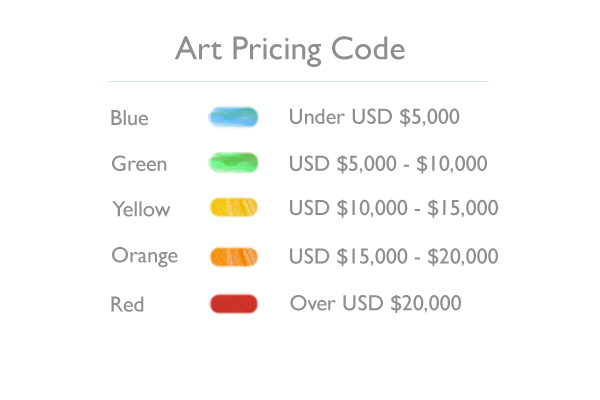Click the orange color swatch

pyautogui.click(x=234, y=256)
